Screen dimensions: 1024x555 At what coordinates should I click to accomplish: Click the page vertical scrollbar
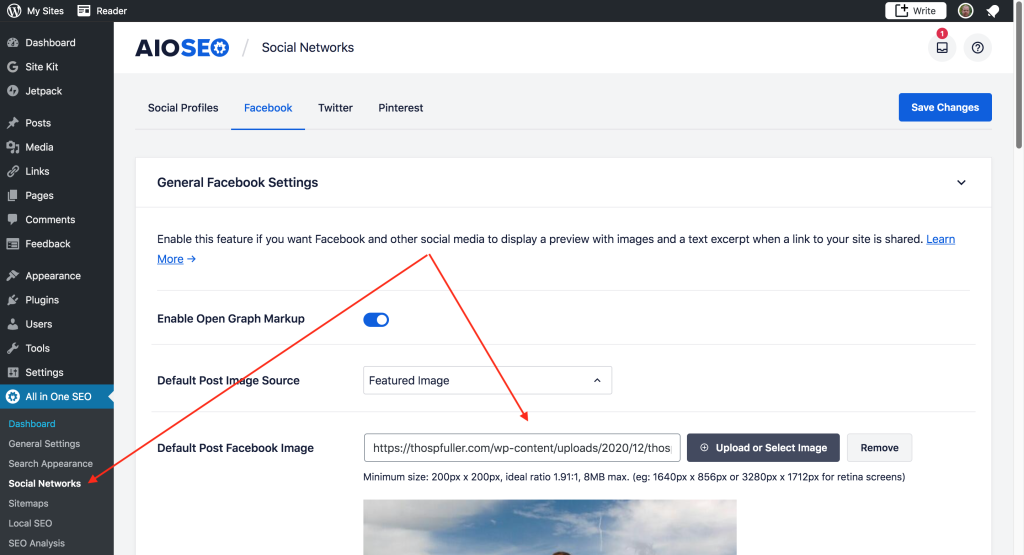point(1019,75)
